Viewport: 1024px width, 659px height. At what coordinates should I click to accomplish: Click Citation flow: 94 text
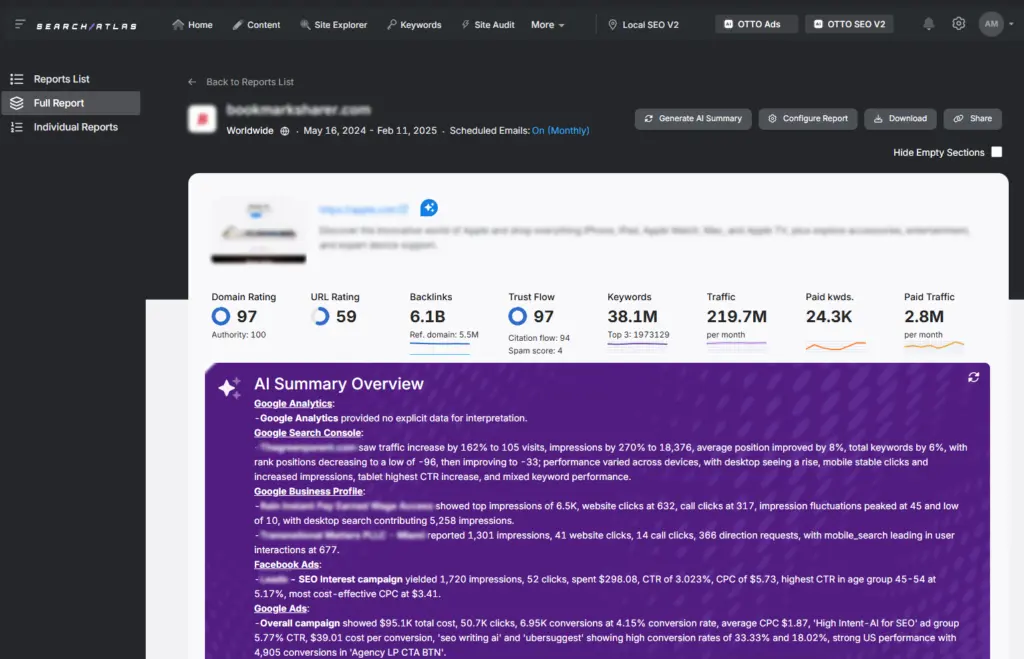[539, 338]
